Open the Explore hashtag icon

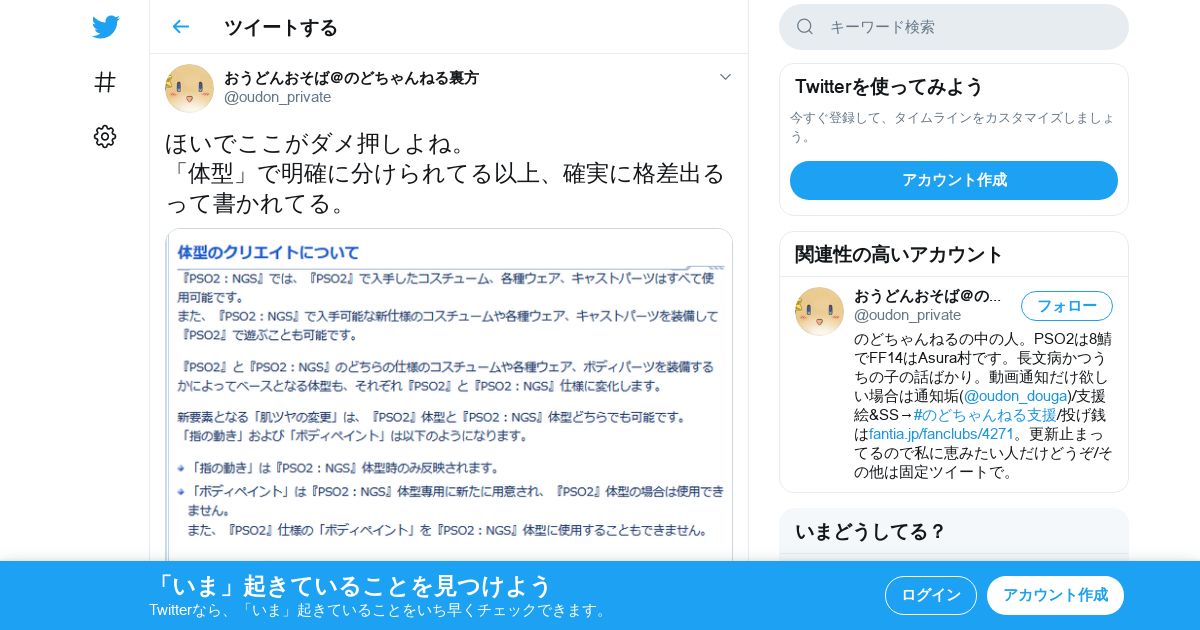pyautogui.click(x=105, y=82)
